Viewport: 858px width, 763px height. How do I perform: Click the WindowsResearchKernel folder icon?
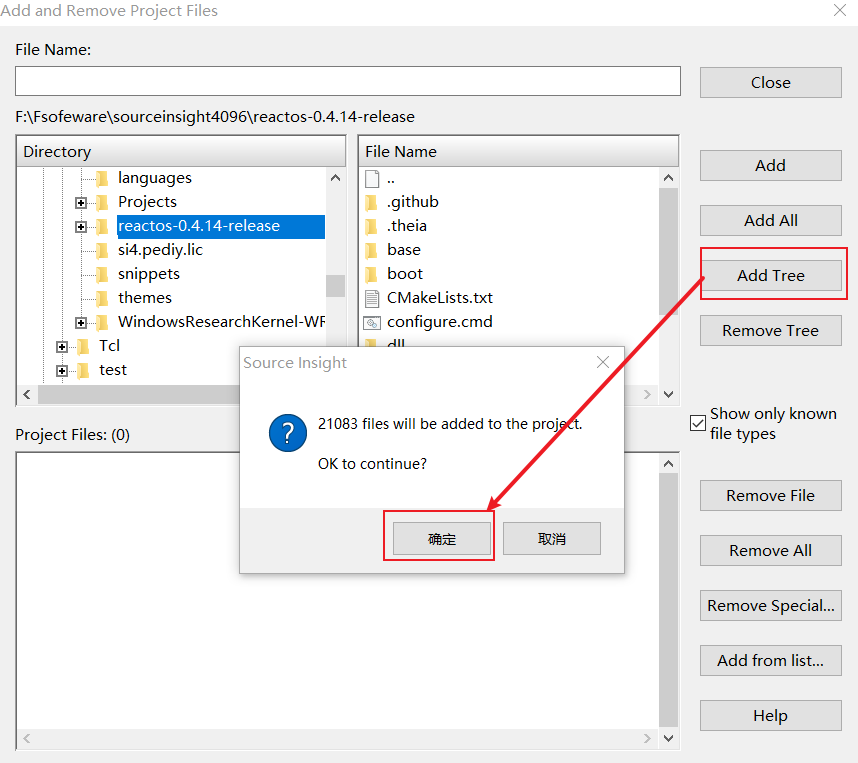102,322
